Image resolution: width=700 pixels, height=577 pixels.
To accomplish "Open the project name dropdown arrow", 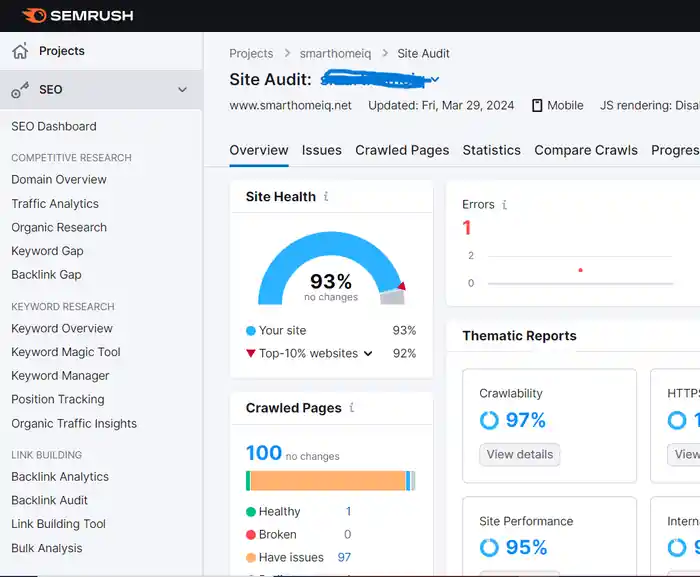I will [435, 79].
